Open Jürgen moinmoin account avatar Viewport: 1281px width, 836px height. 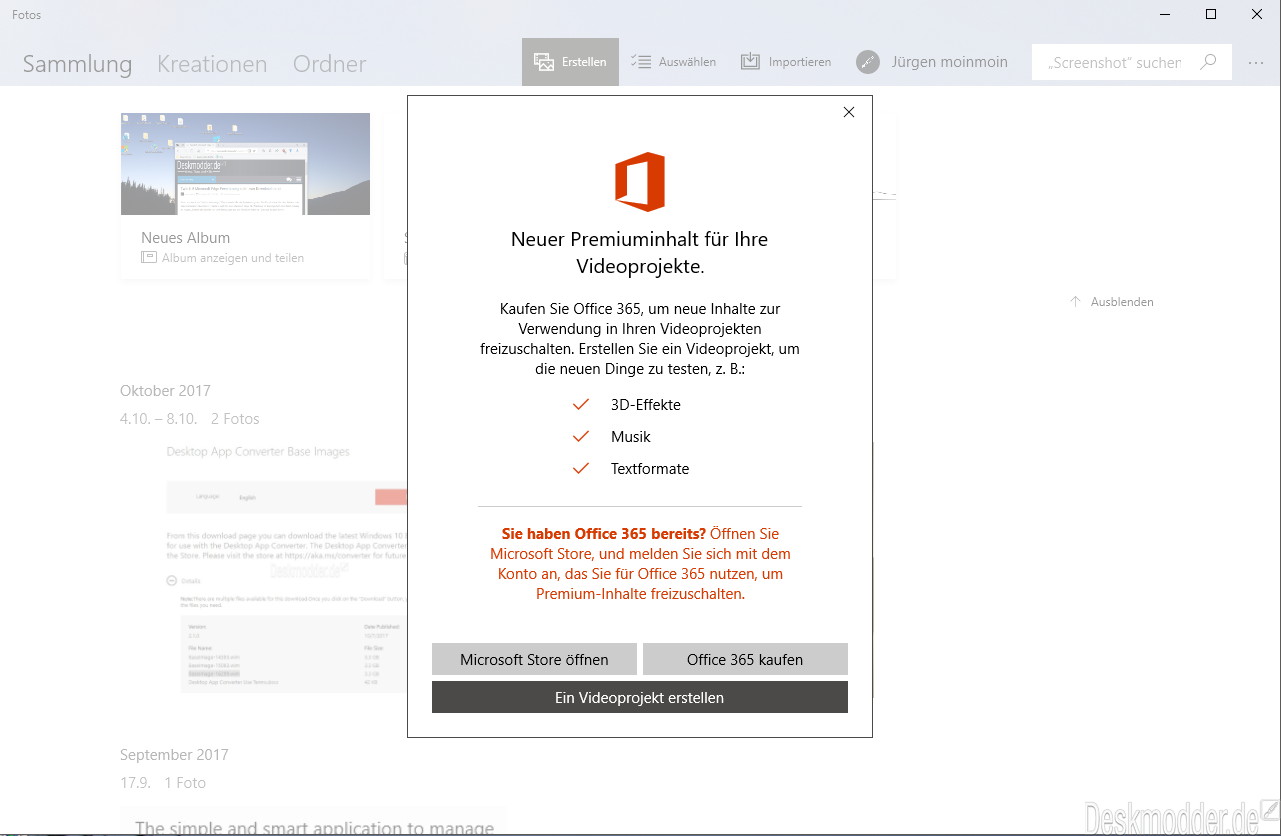868,62
